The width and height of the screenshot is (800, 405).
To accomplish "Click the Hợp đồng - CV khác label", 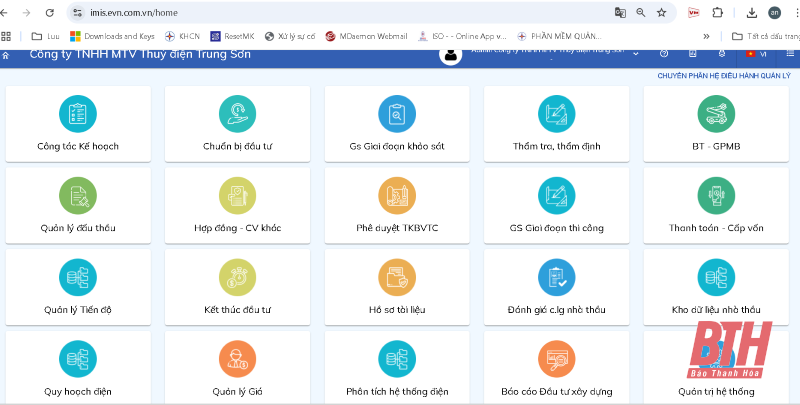I will coord(238,228).
